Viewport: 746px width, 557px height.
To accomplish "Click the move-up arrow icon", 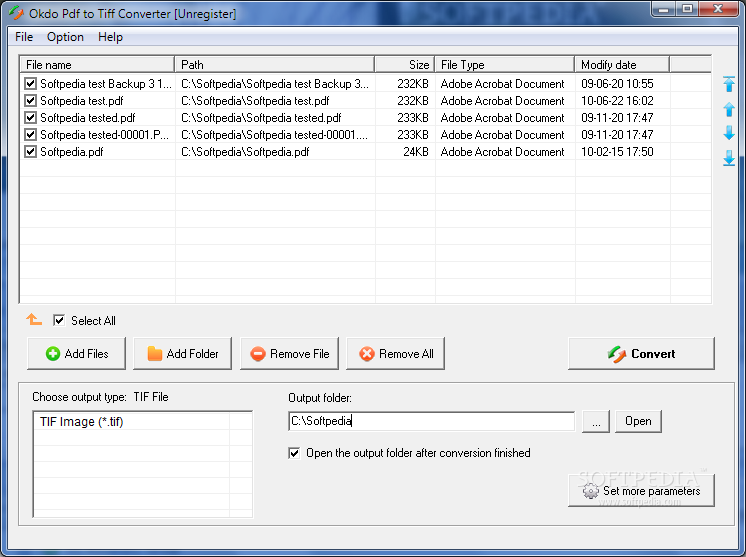I will click(728, 109).
